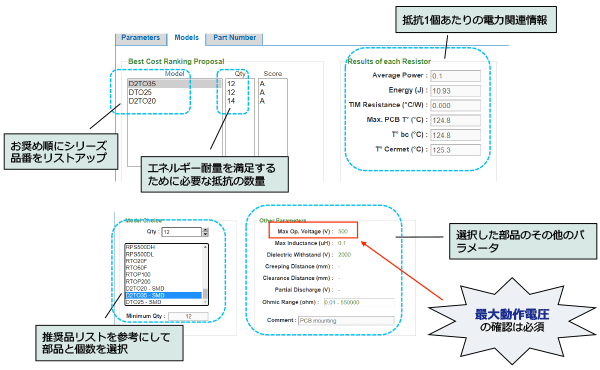Viewport: 600px width, 370px height.
Task: Click the Model Choice Qty input
Action: click(x=182, y=232)
